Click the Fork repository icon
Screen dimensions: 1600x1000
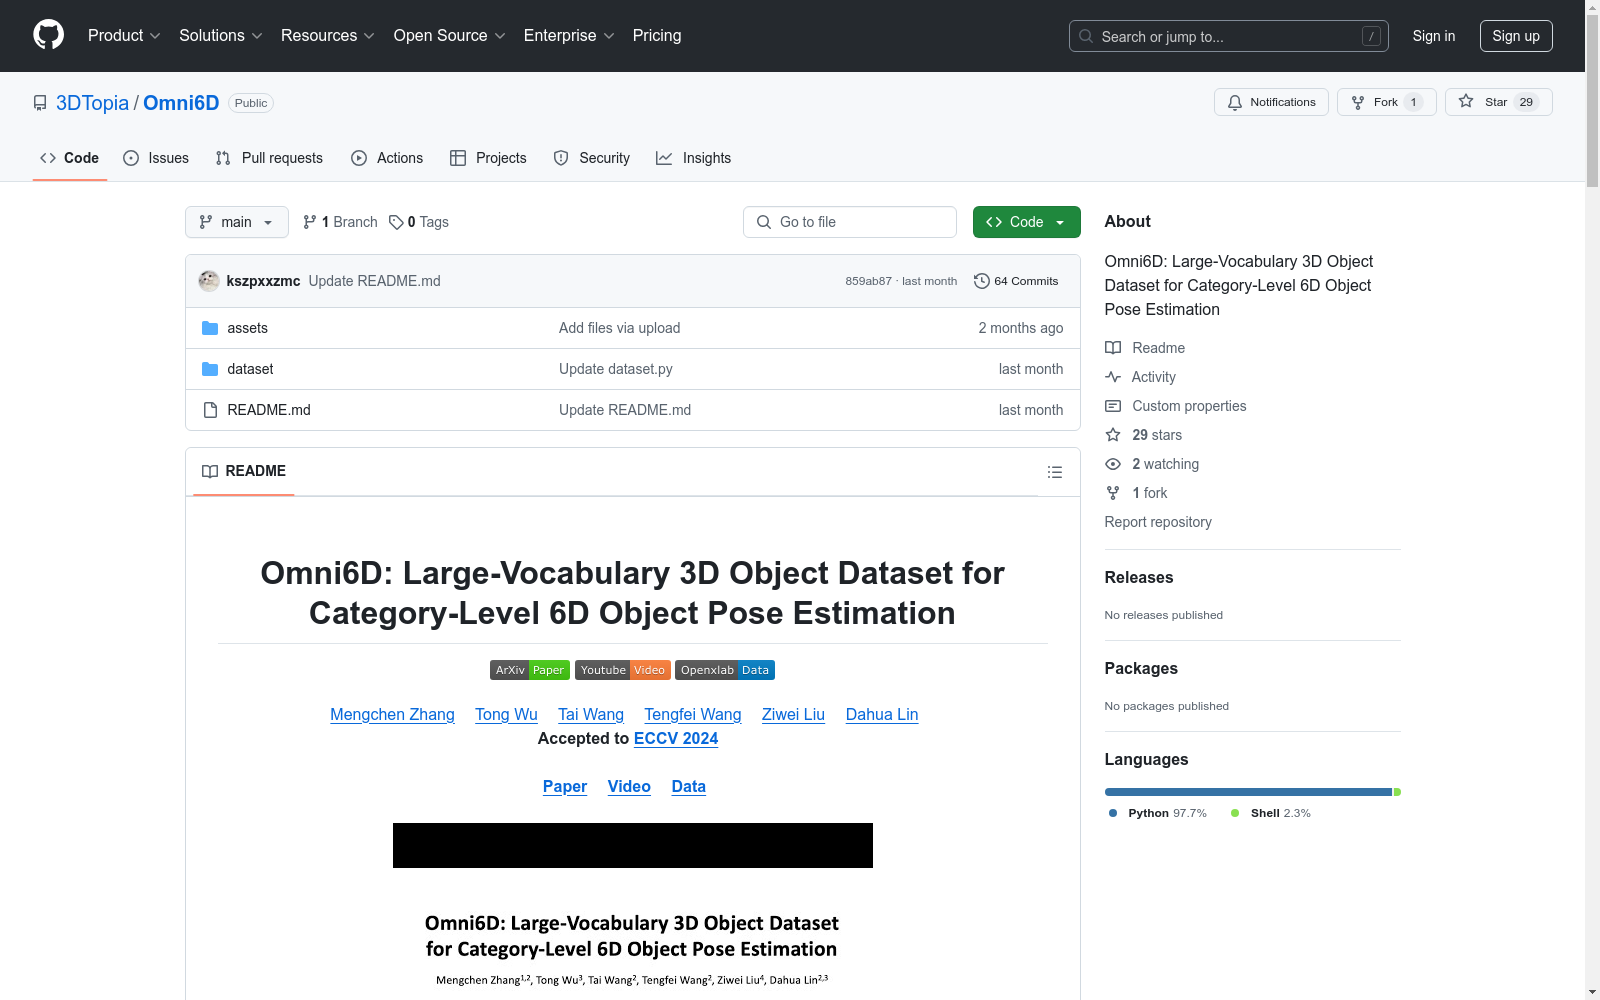[x=1358, y=102]
